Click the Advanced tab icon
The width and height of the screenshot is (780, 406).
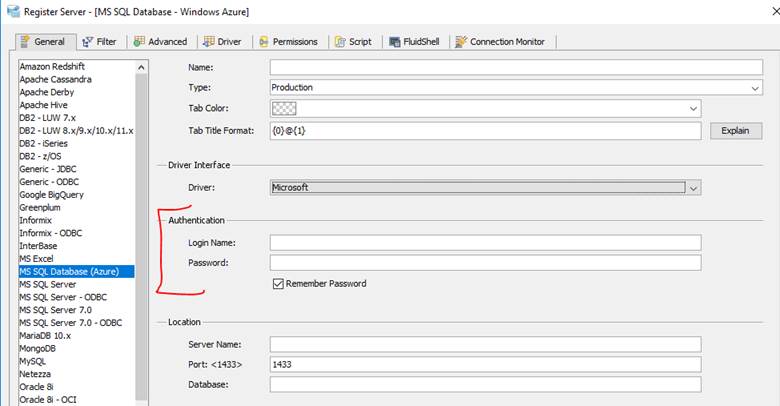tap(139, 42)
